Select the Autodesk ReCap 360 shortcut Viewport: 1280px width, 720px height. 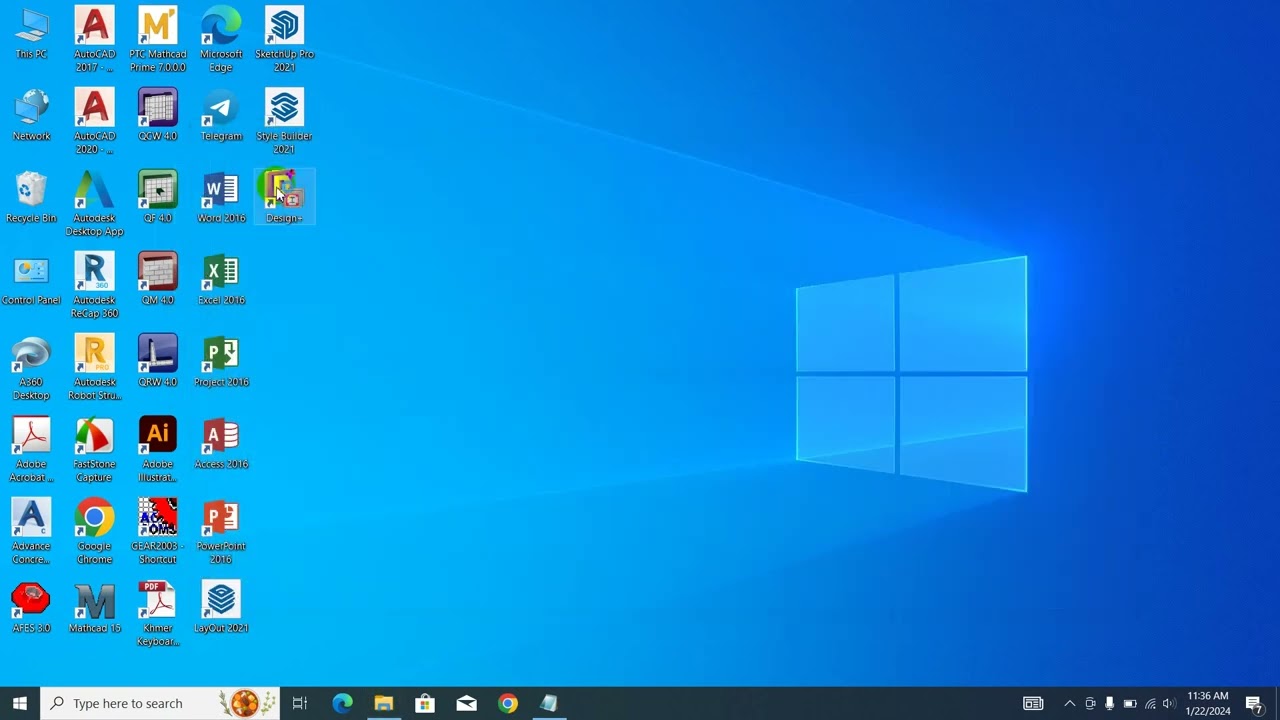[95, 286]
